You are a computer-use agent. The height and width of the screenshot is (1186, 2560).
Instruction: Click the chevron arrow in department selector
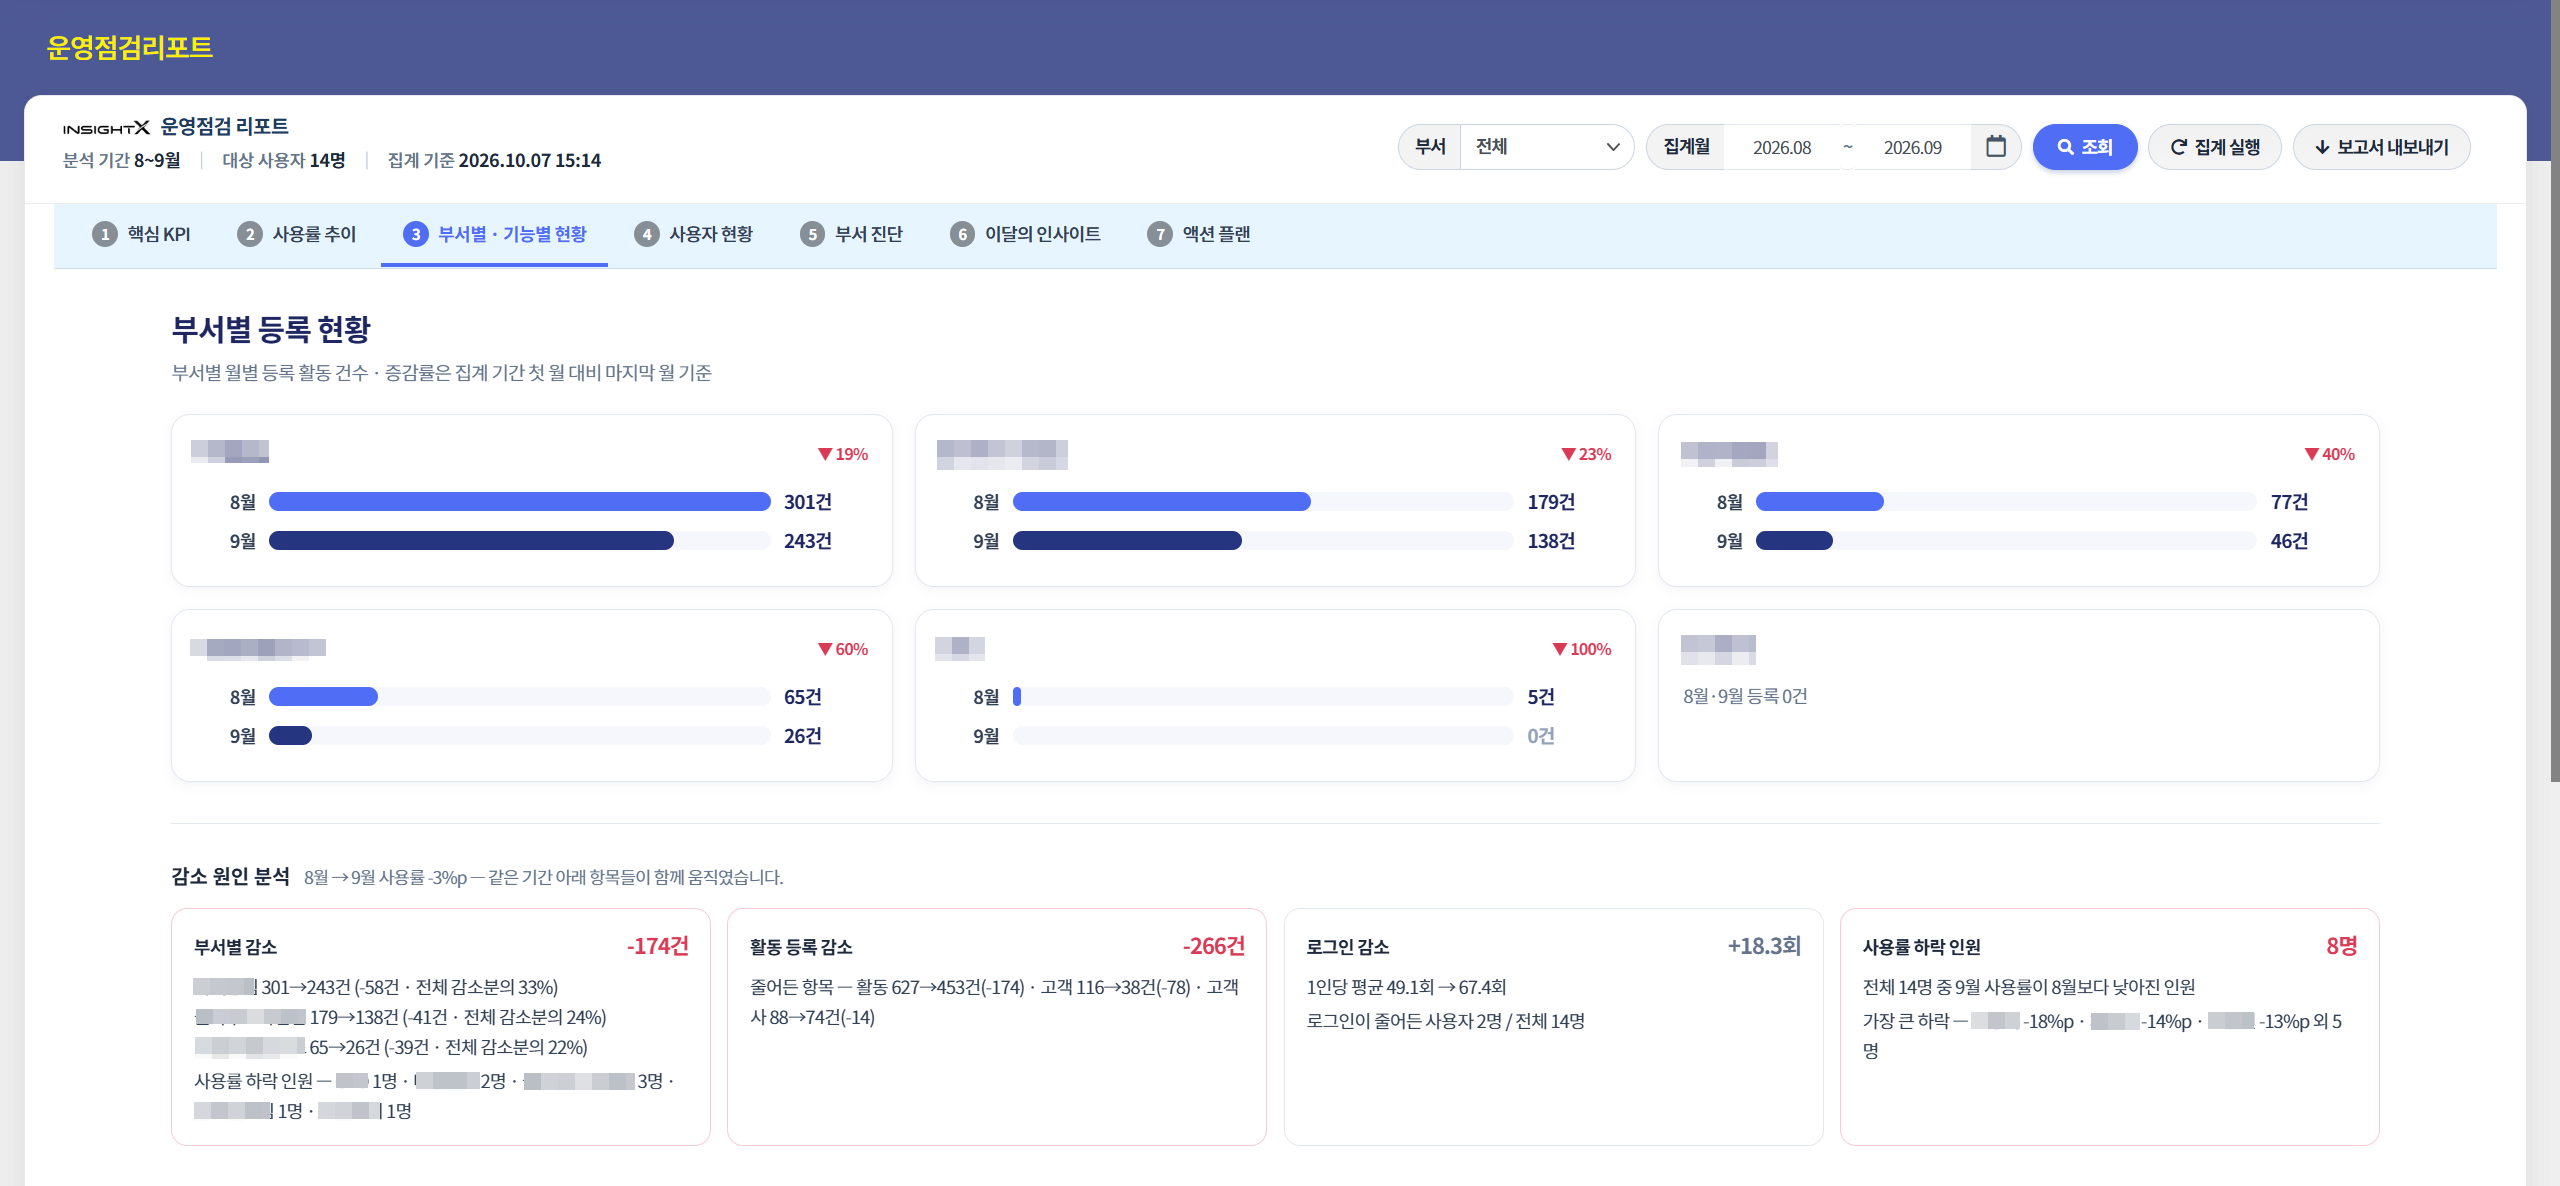coord(1612,147)
